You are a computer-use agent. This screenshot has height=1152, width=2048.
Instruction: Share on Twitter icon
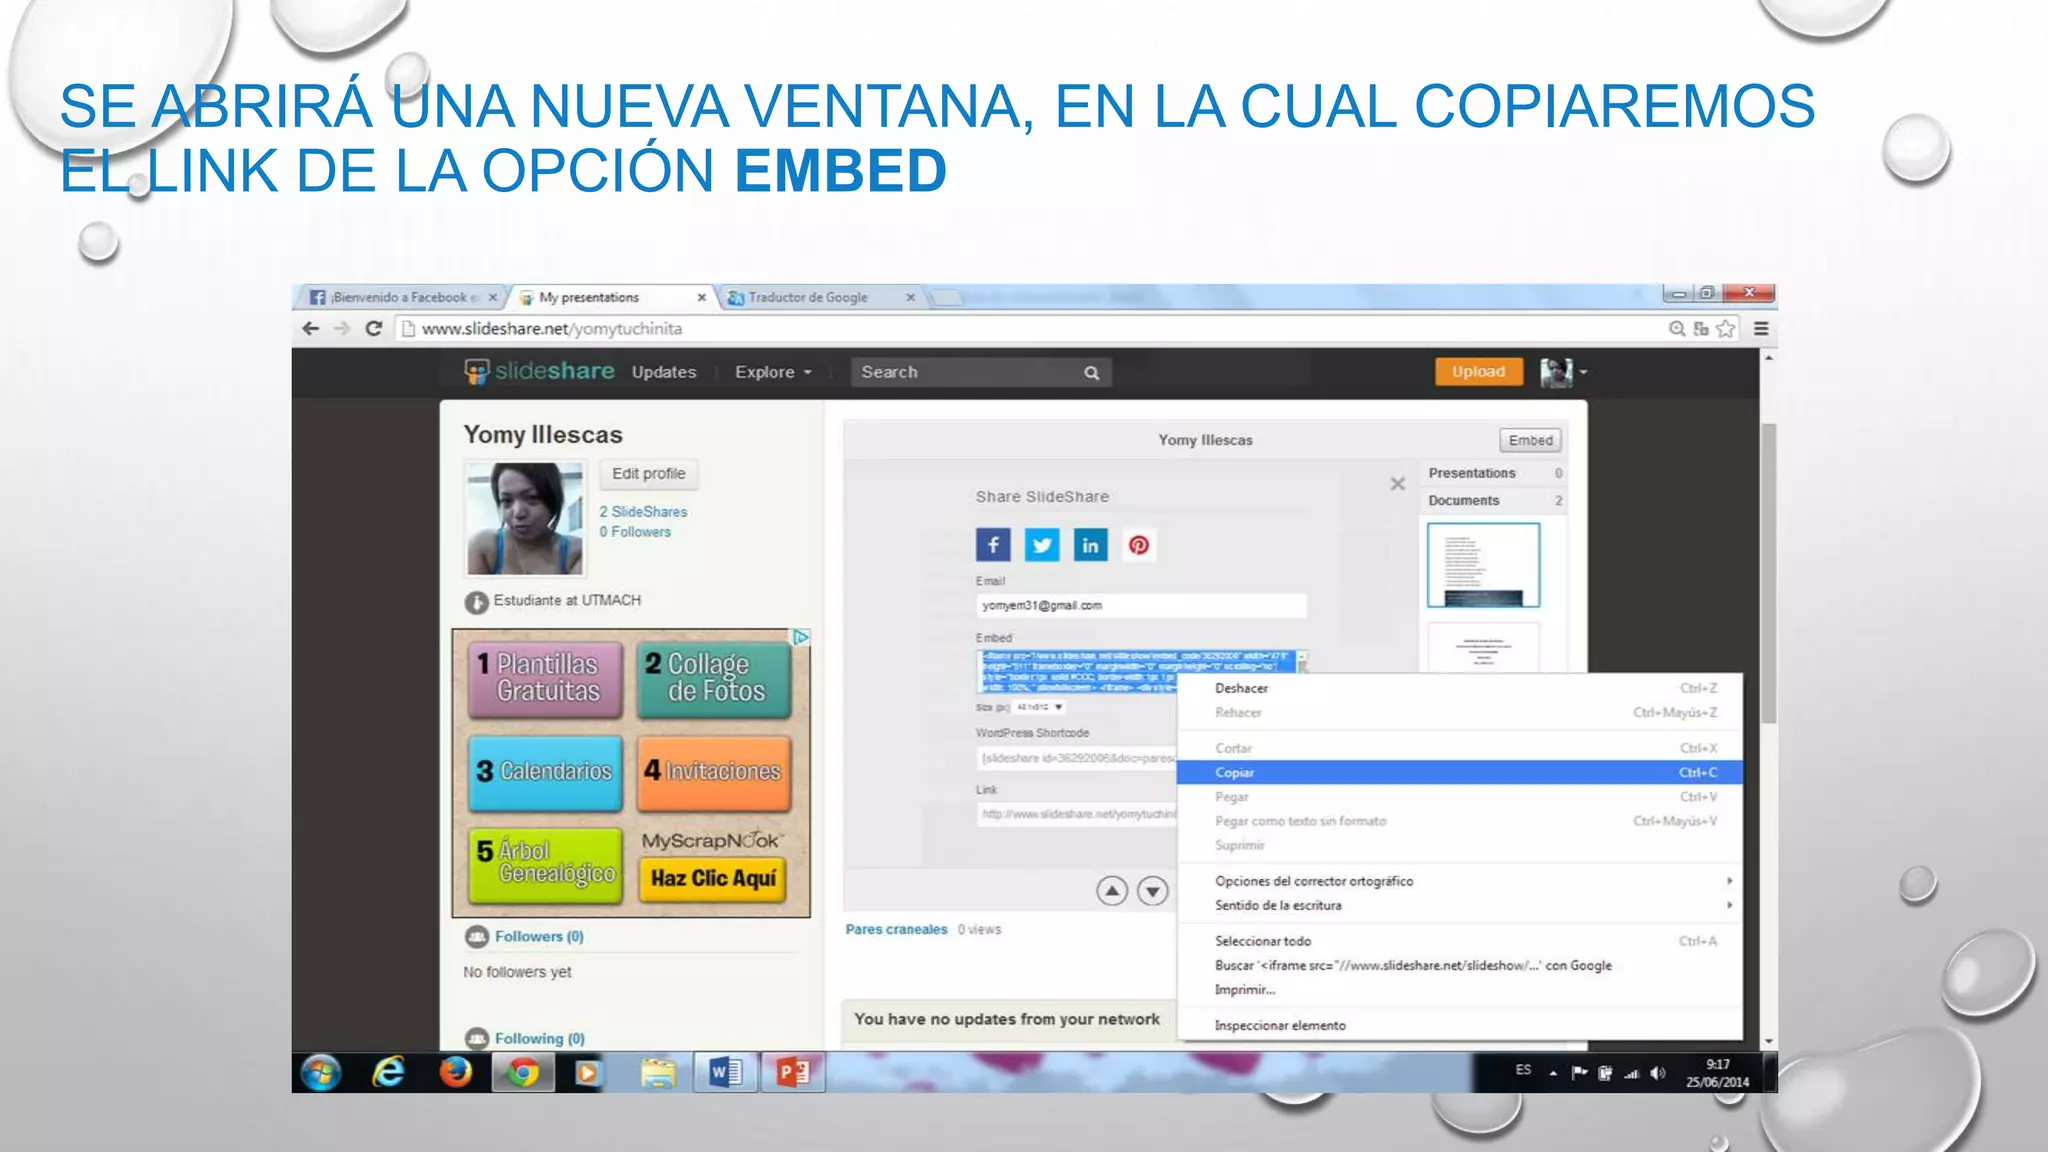click(1042, 545)
